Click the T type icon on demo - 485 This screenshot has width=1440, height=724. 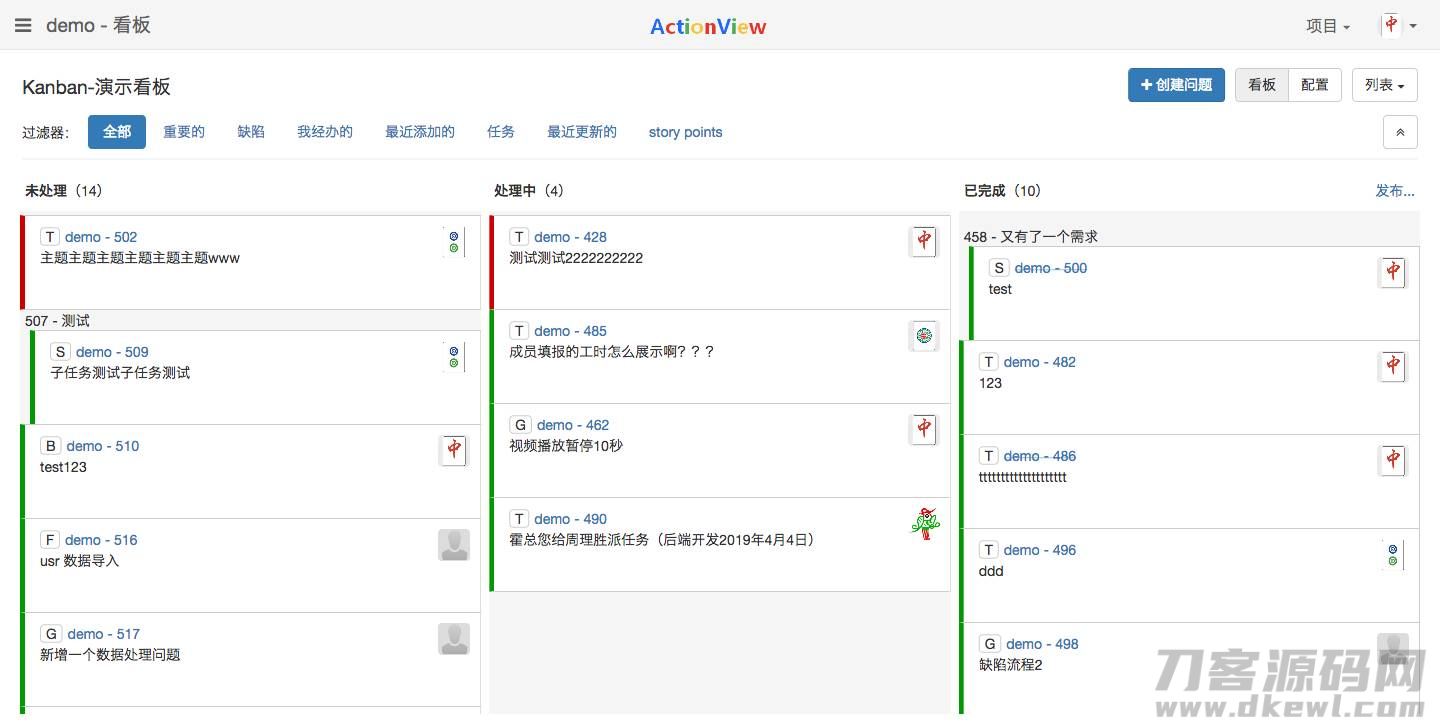pyautogui.click(x=519, y=331)
